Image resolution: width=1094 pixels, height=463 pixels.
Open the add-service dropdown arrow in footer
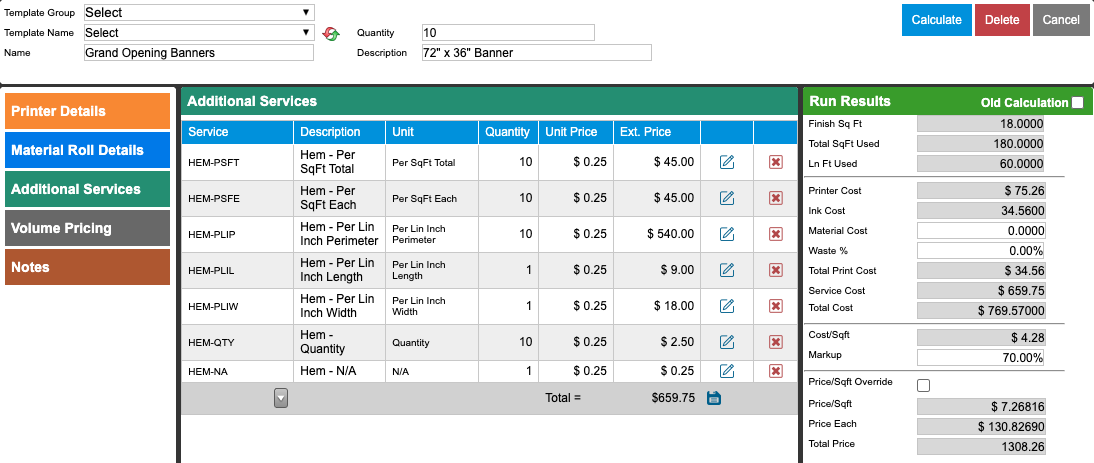pyautogui.click(x=280, y=398)
